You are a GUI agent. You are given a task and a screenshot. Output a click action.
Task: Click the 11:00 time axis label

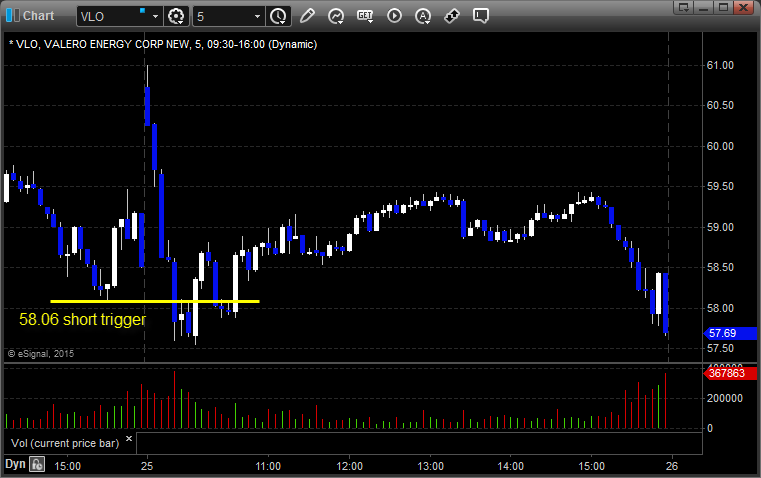click(268, 466)
